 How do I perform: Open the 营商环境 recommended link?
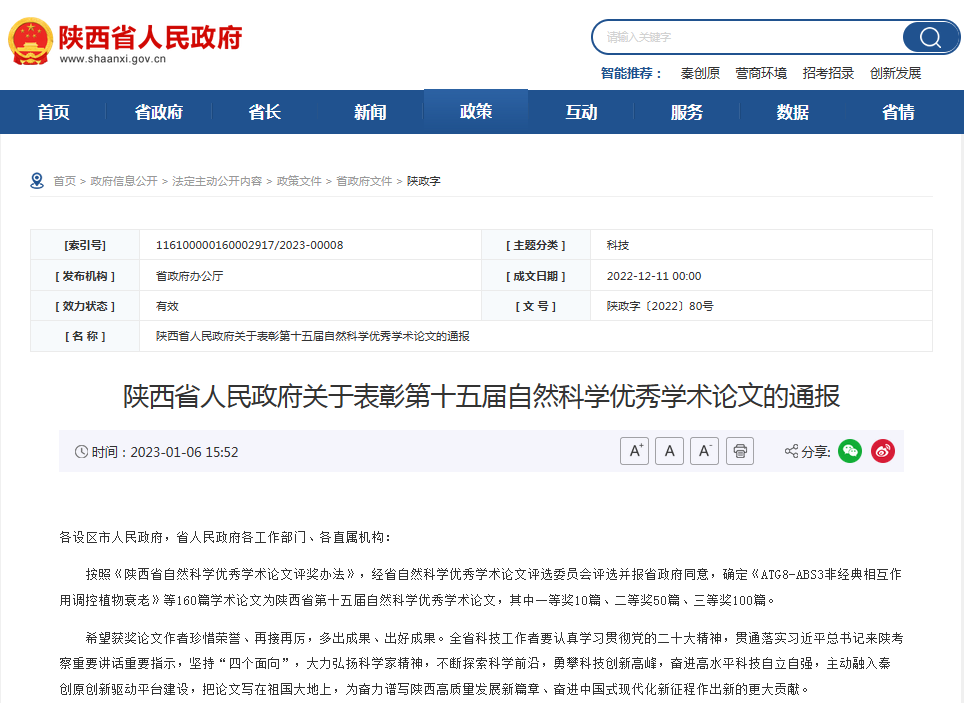(761, 73)
